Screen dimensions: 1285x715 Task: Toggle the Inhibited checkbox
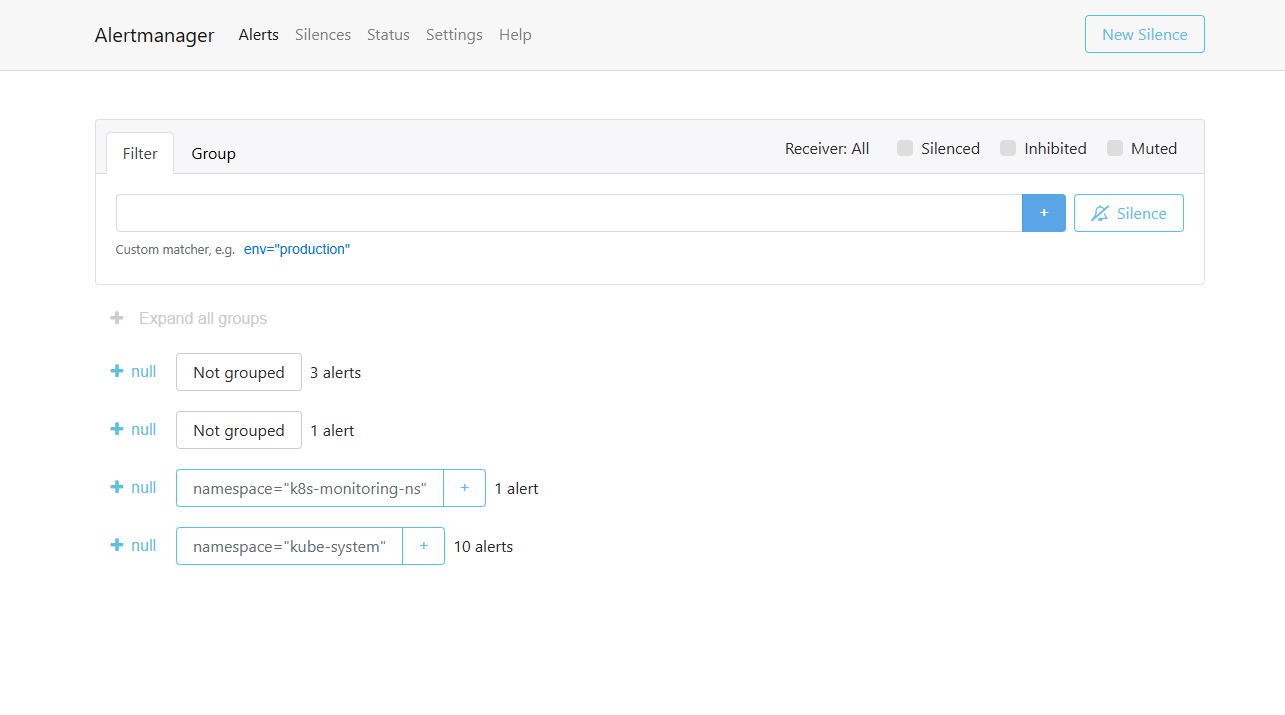pos(1008,148)
